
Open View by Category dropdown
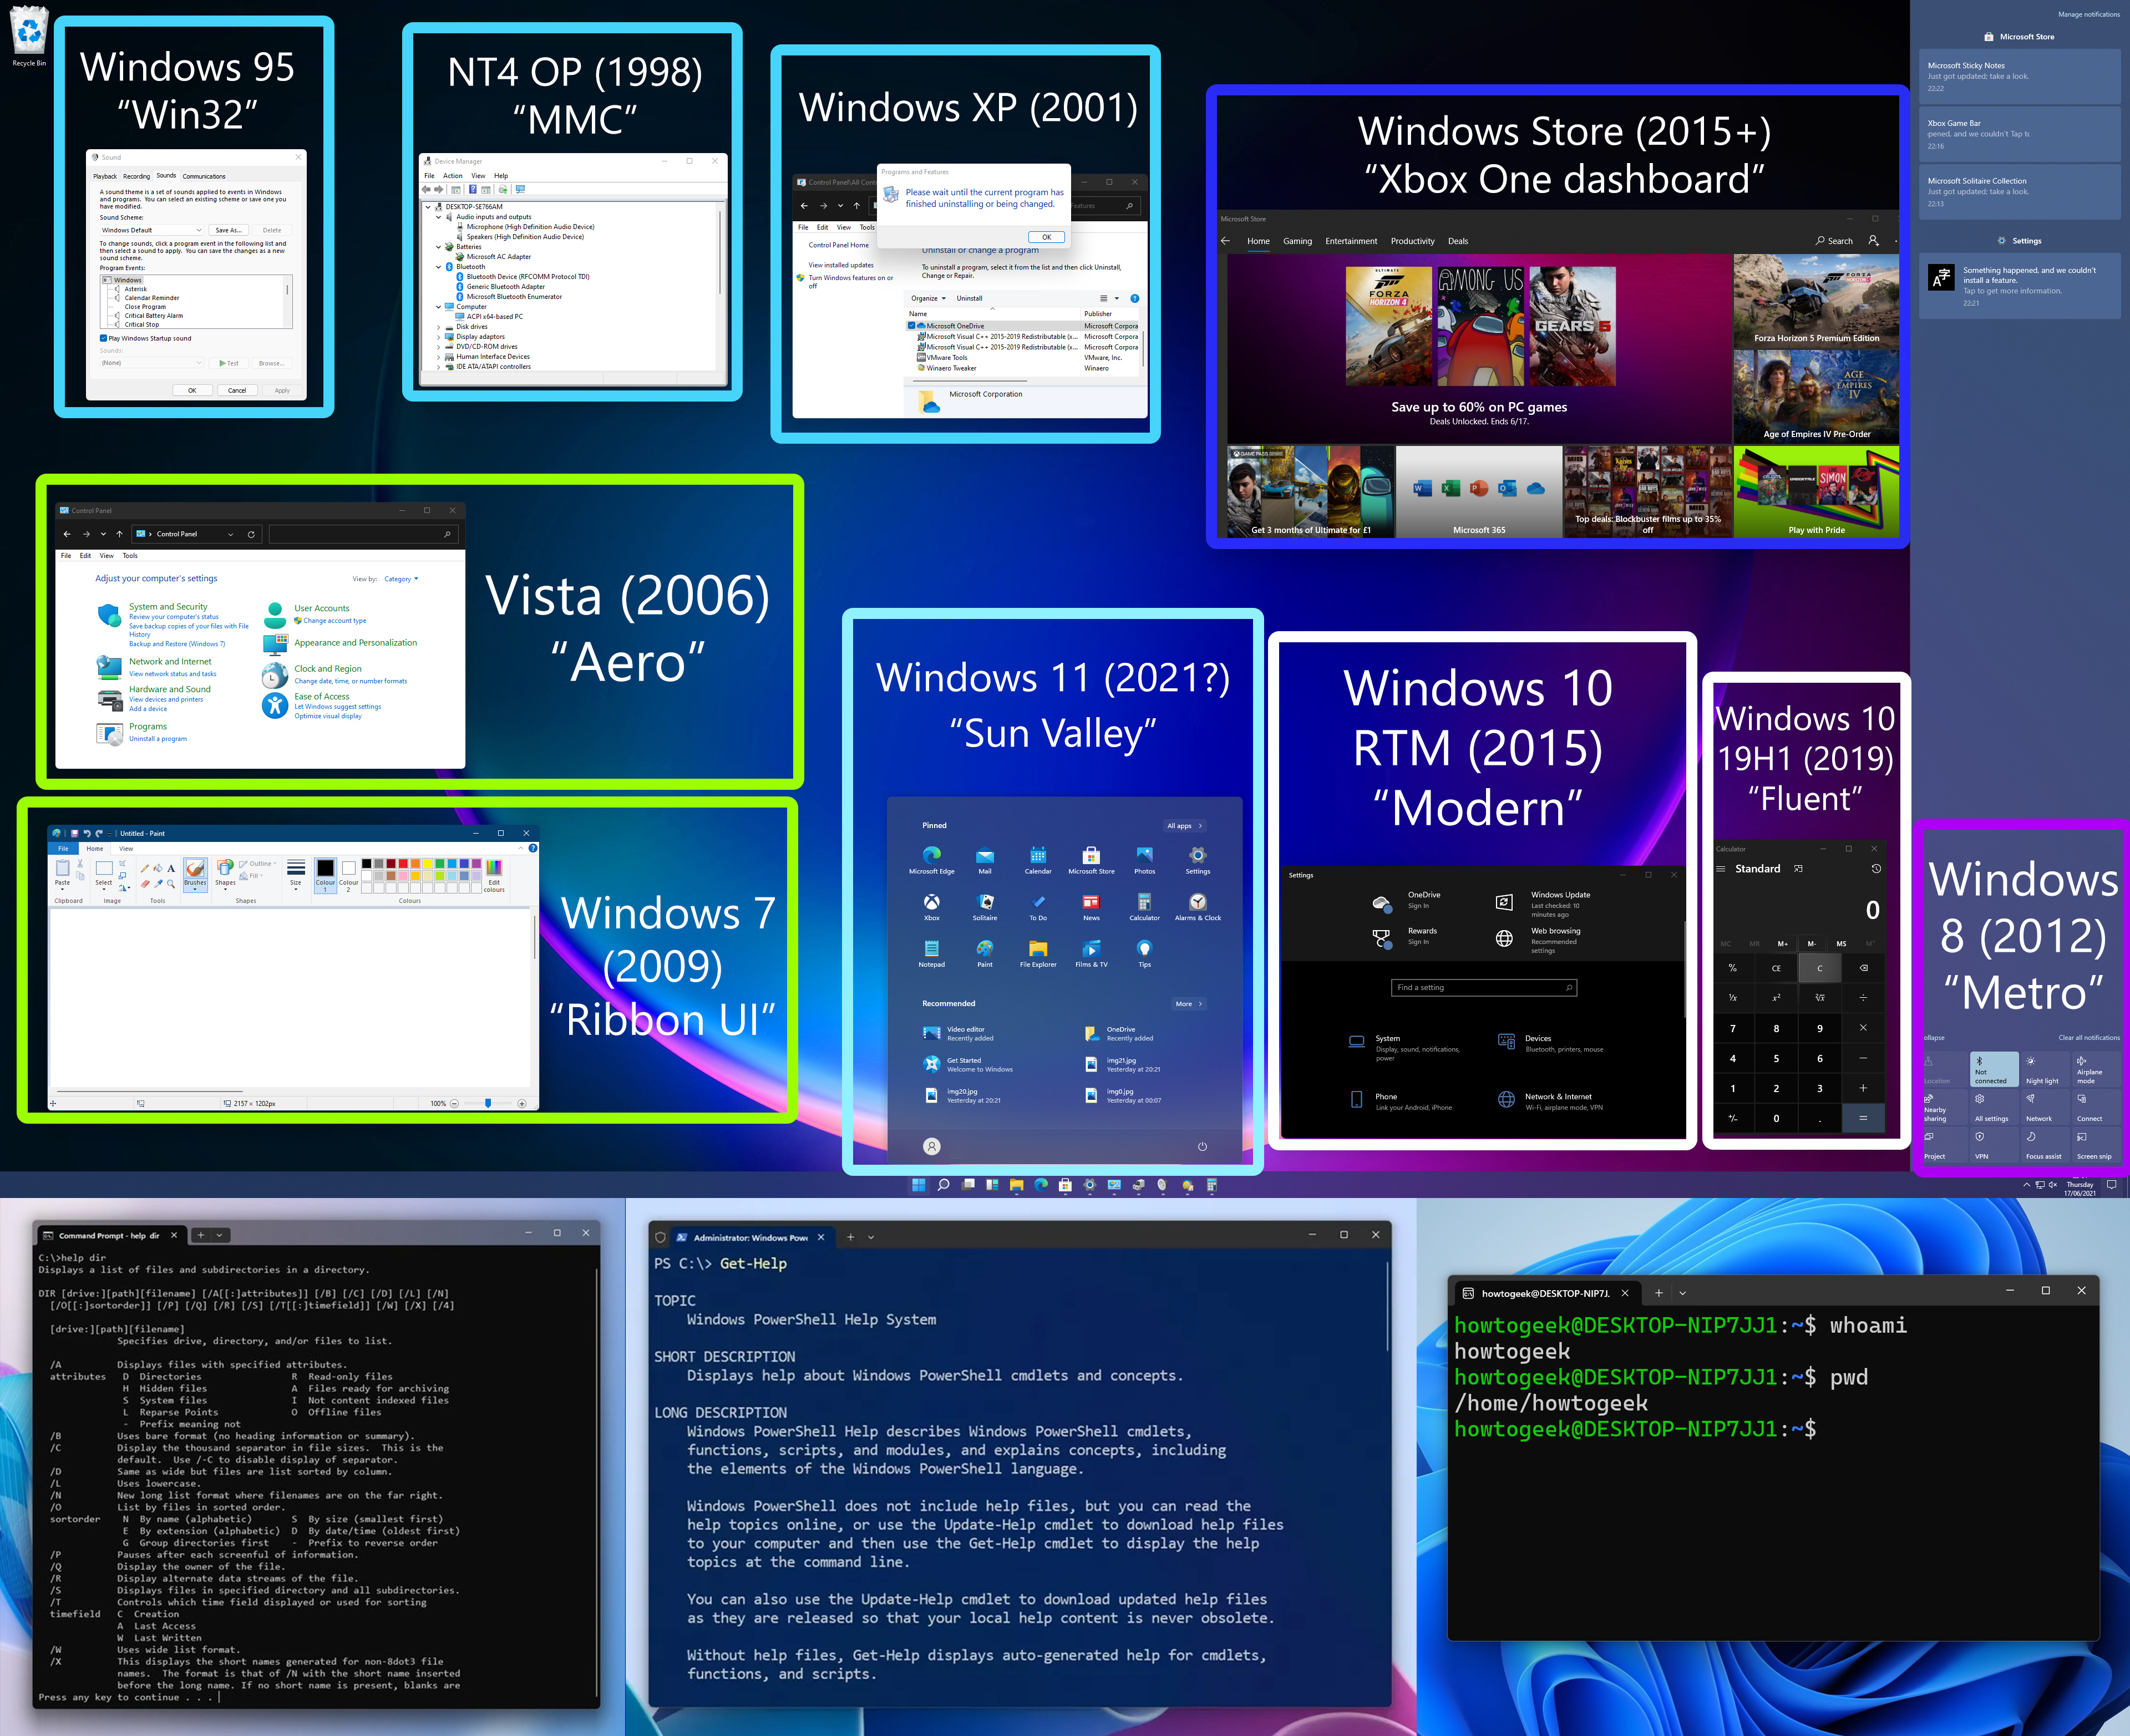coord(401,579)
